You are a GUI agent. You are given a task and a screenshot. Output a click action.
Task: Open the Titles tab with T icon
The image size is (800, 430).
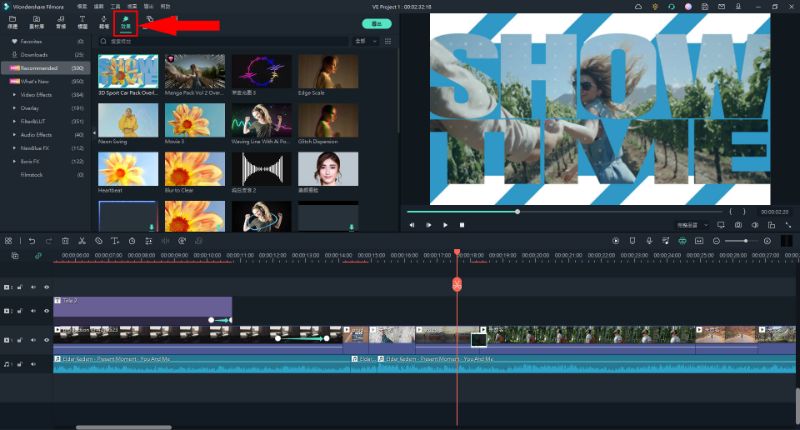(82, 22)
